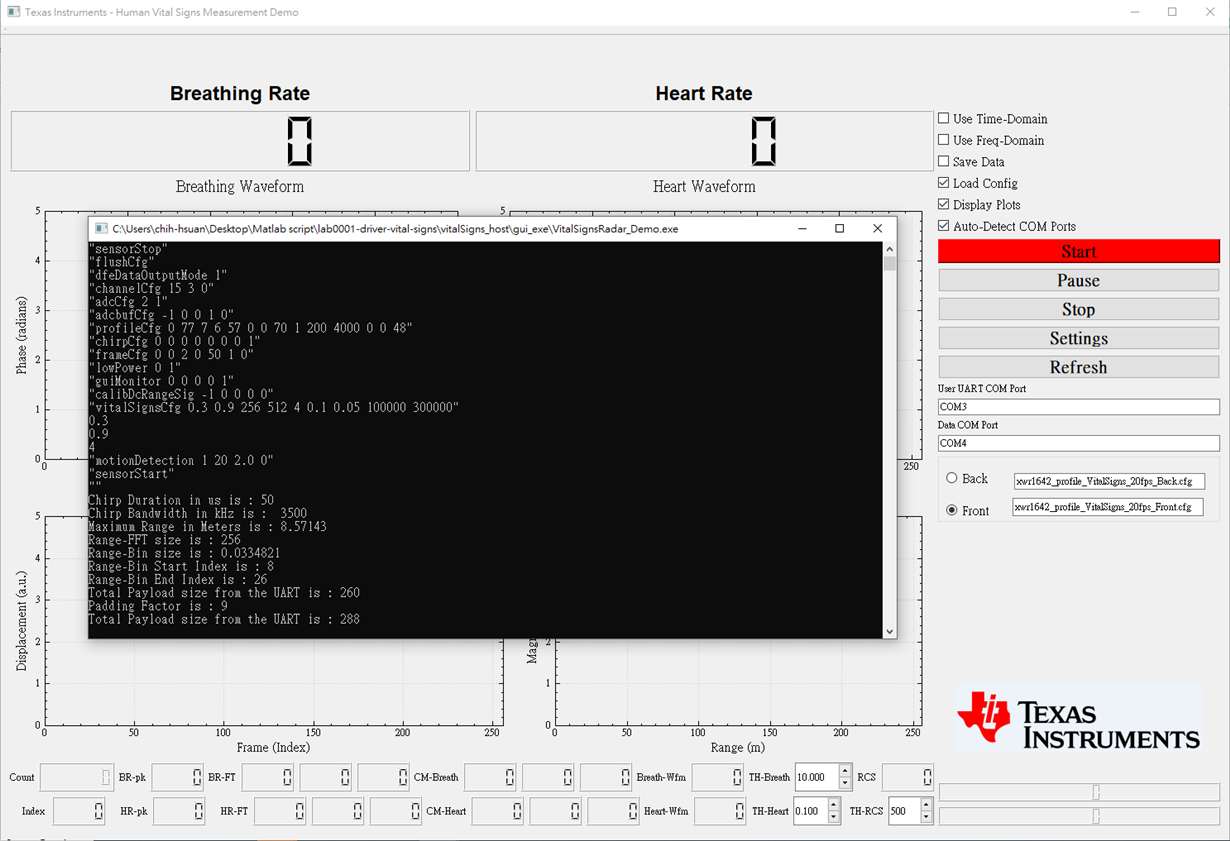Image resolution: width=1230 pixels, height=841 pixels.
Task: Enable the Use Freq-Domain checkbox
Action: [x=943, y=140]
